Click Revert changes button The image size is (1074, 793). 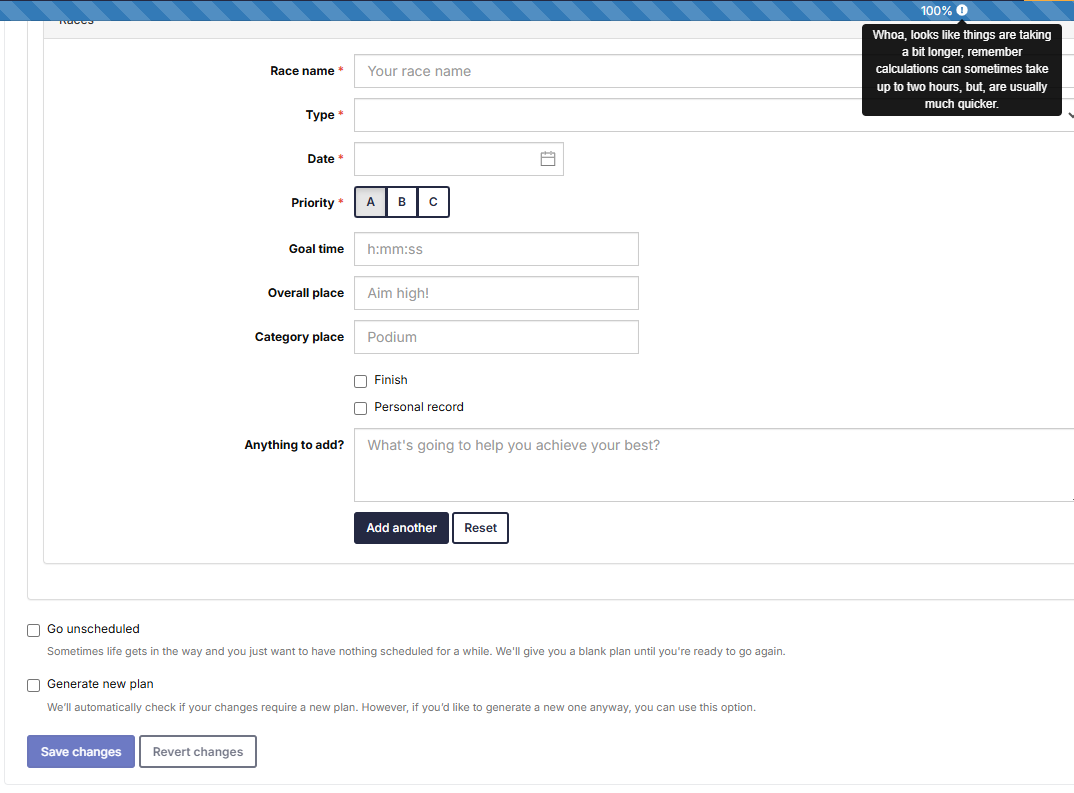pos(198,752)
